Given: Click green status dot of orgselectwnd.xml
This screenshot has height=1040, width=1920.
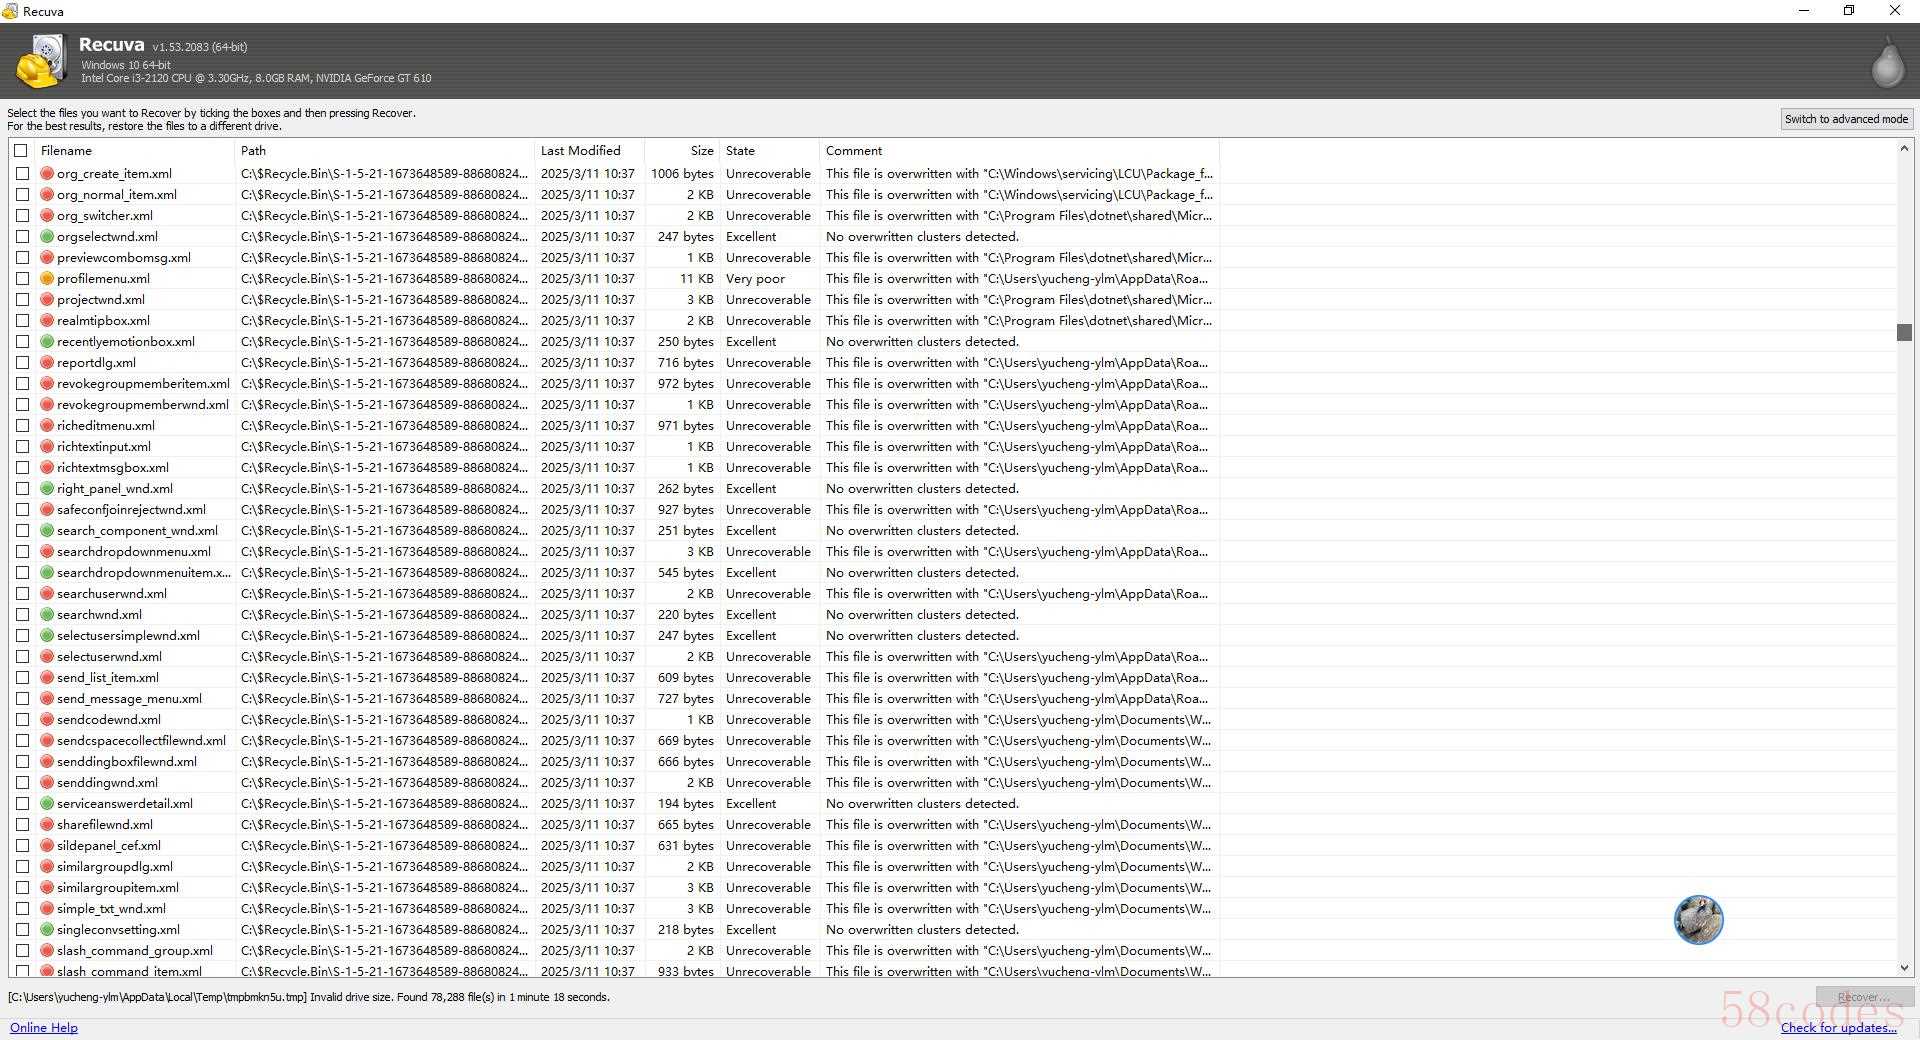Looking at the screenshot, I should coord(47,237).
